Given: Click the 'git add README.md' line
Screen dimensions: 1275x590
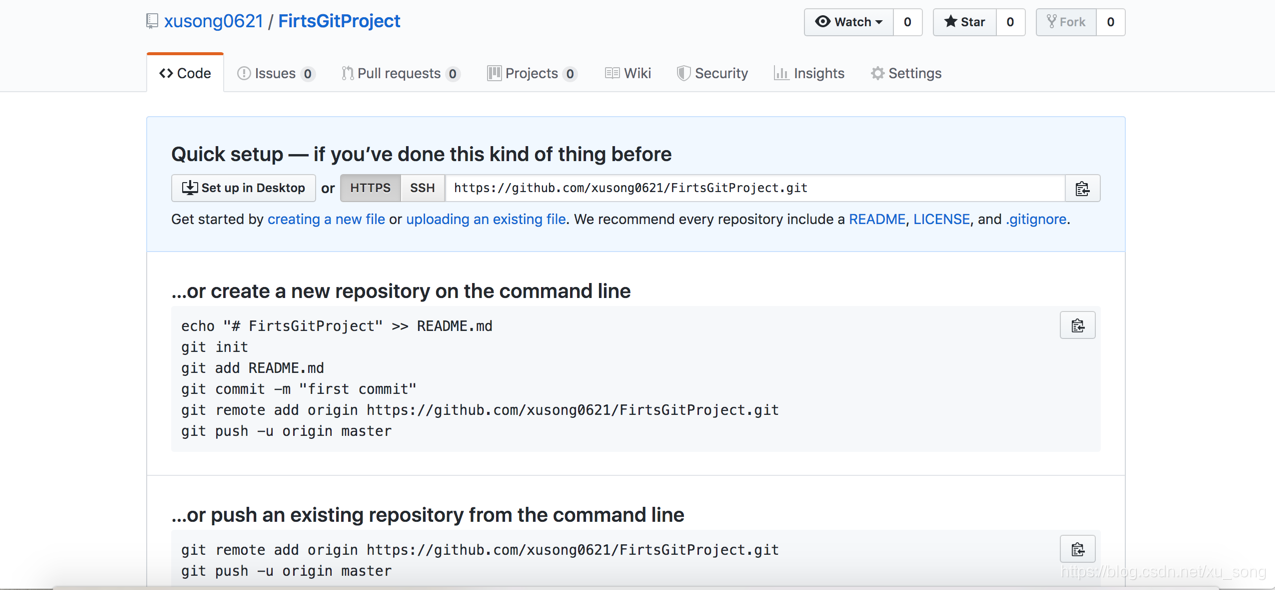Looking at the screenshot, I should click(x=252, y=368).
